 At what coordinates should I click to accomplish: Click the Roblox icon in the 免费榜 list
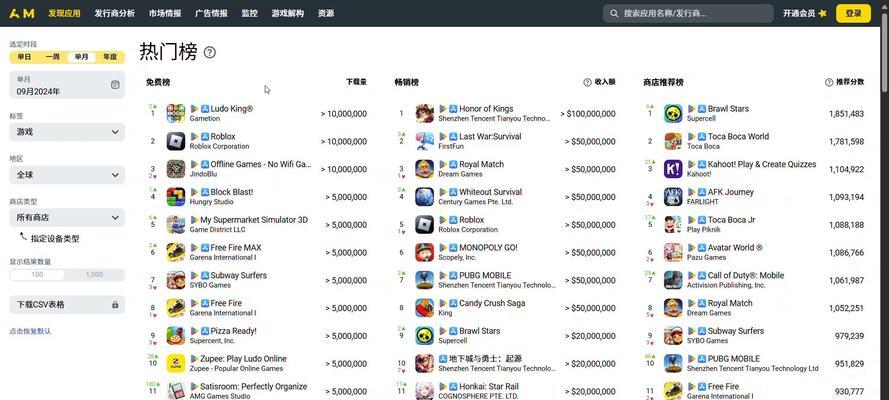pyautogui.click(x=176, y=141)
